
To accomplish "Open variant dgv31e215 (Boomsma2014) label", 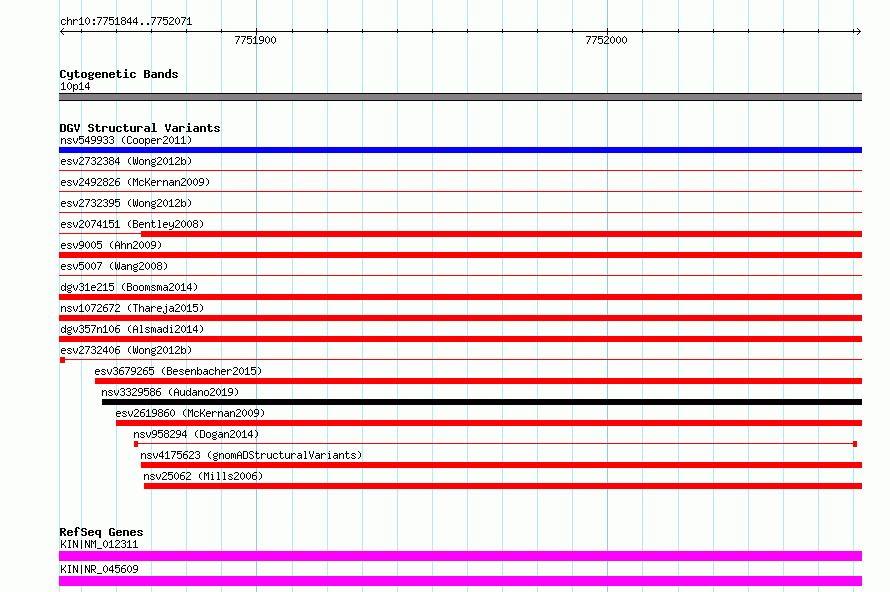I will (x=129, y=287).
